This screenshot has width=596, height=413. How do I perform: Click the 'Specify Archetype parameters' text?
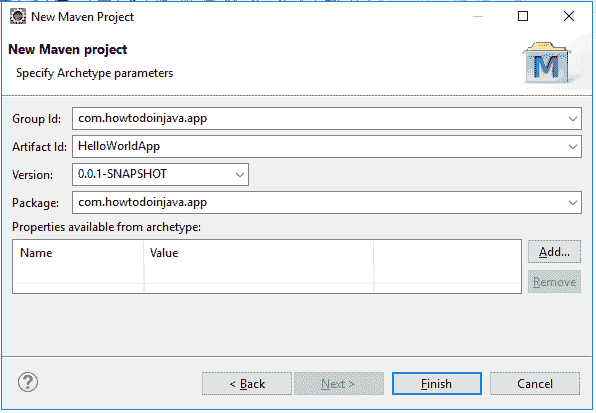click(x=95, y=73)
